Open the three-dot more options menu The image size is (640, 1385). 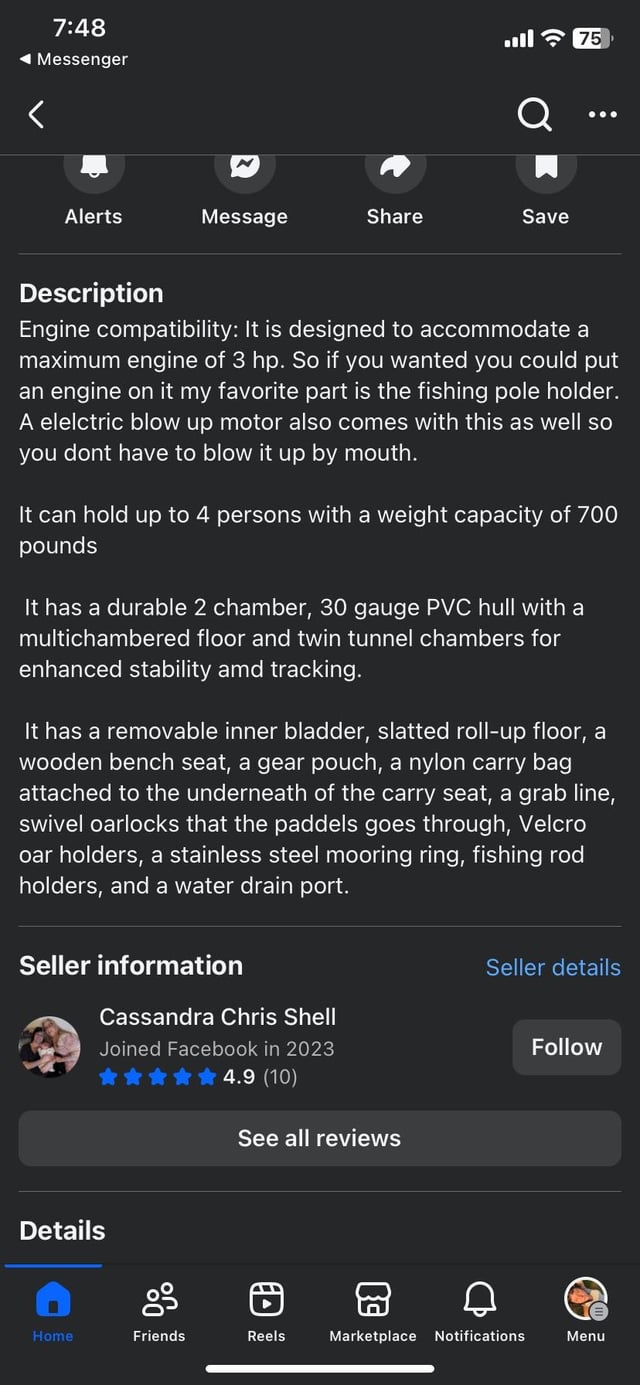point(602,115)
